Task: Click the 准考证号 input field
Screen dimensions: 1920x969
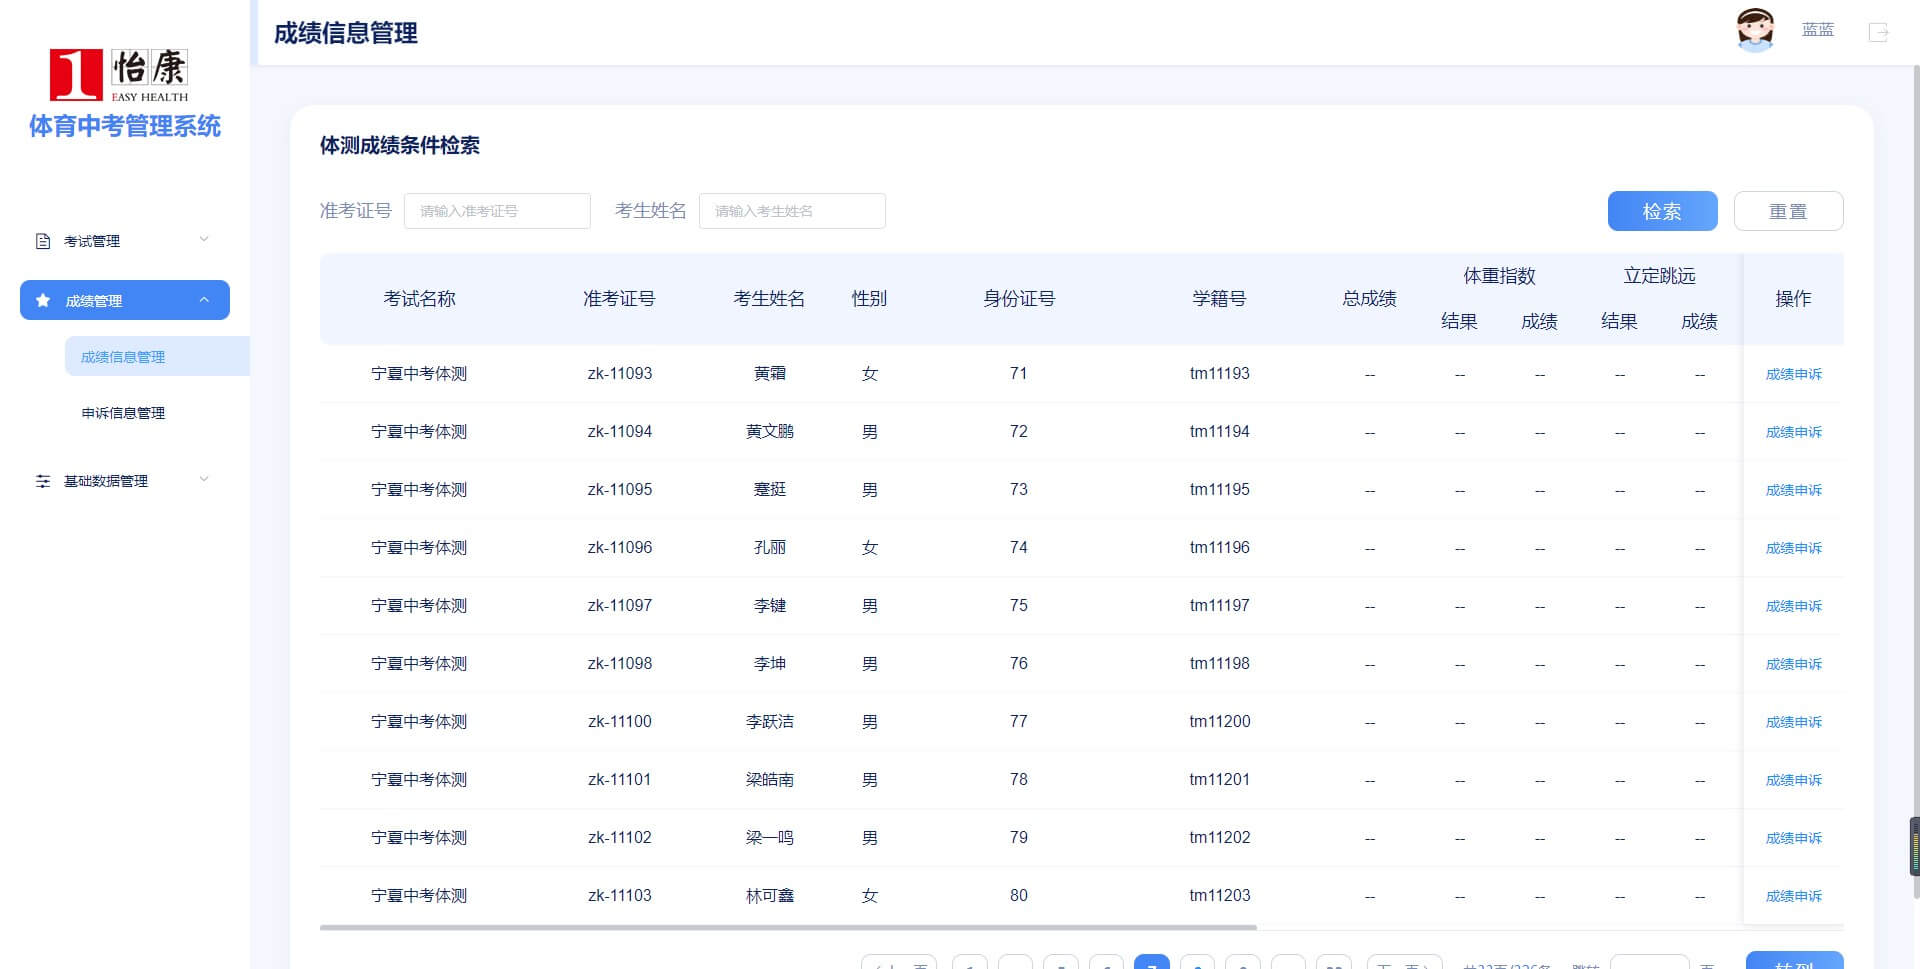Action: pos(497,211)
